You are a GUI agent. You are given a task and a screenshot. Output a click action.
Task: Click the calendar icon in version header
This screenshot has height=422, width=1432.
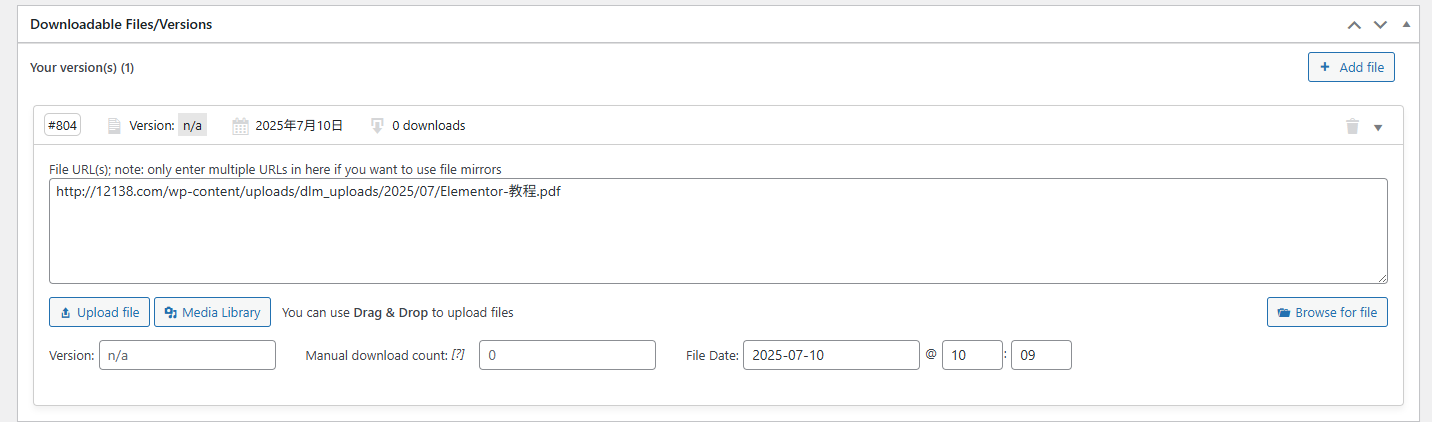tap(240, 126)
